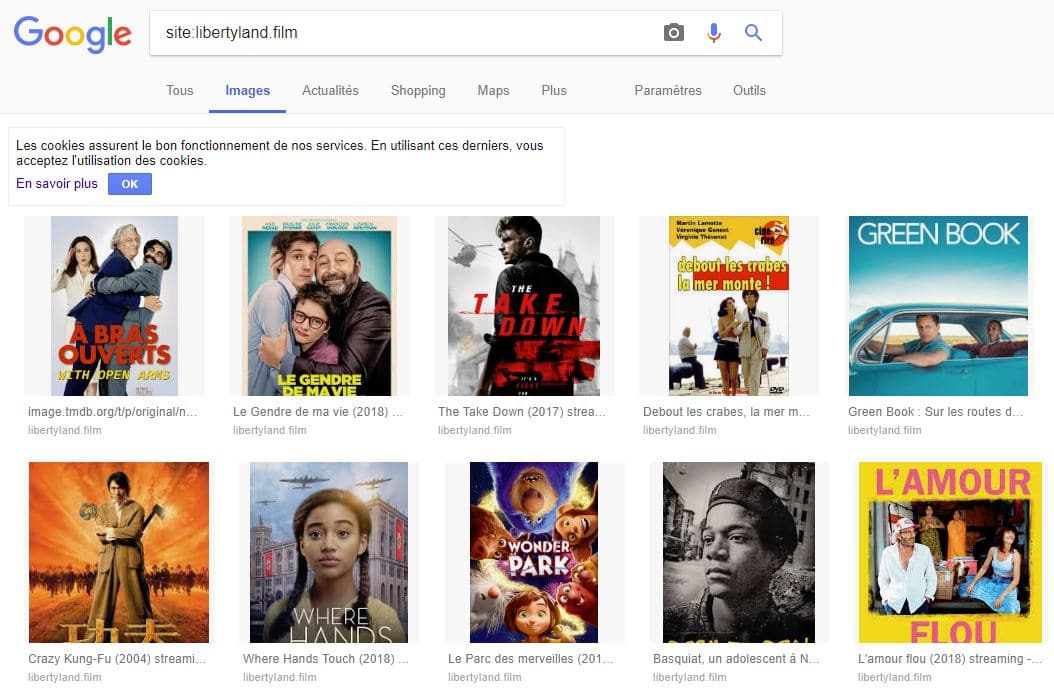This screenshot has height=690, width=1054.
Task: Click libertyland.film source under L'amour flou
Action: pos(895,677)
